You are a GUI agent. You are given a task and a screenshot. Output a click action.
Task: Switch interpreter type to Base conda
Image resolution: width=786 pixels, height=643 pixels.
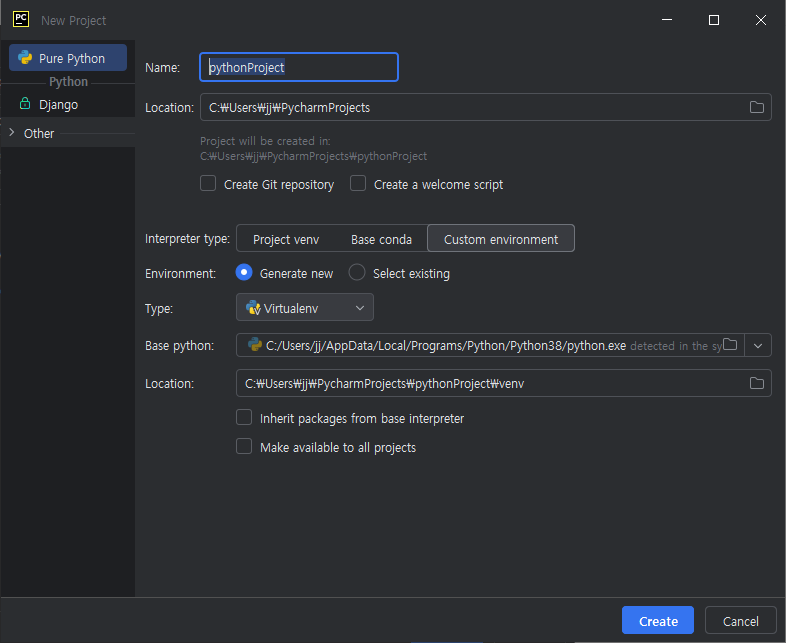(x=381, y=239)
